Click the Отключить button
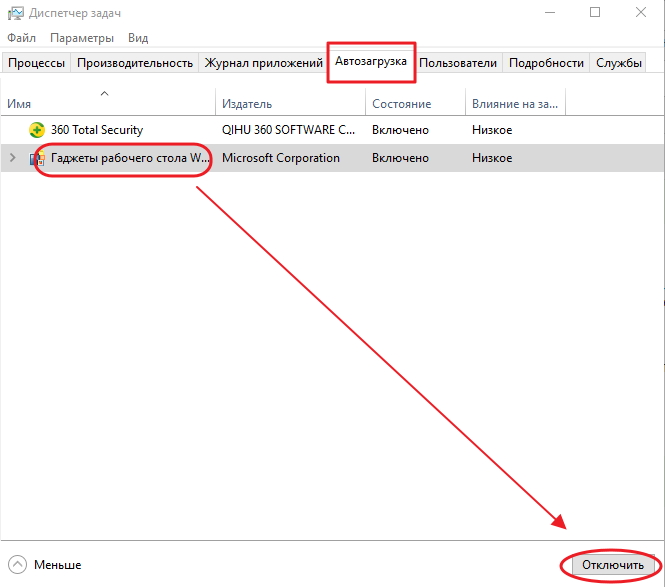Viewport: 665px width, 587px height. [x=612, y=565]
